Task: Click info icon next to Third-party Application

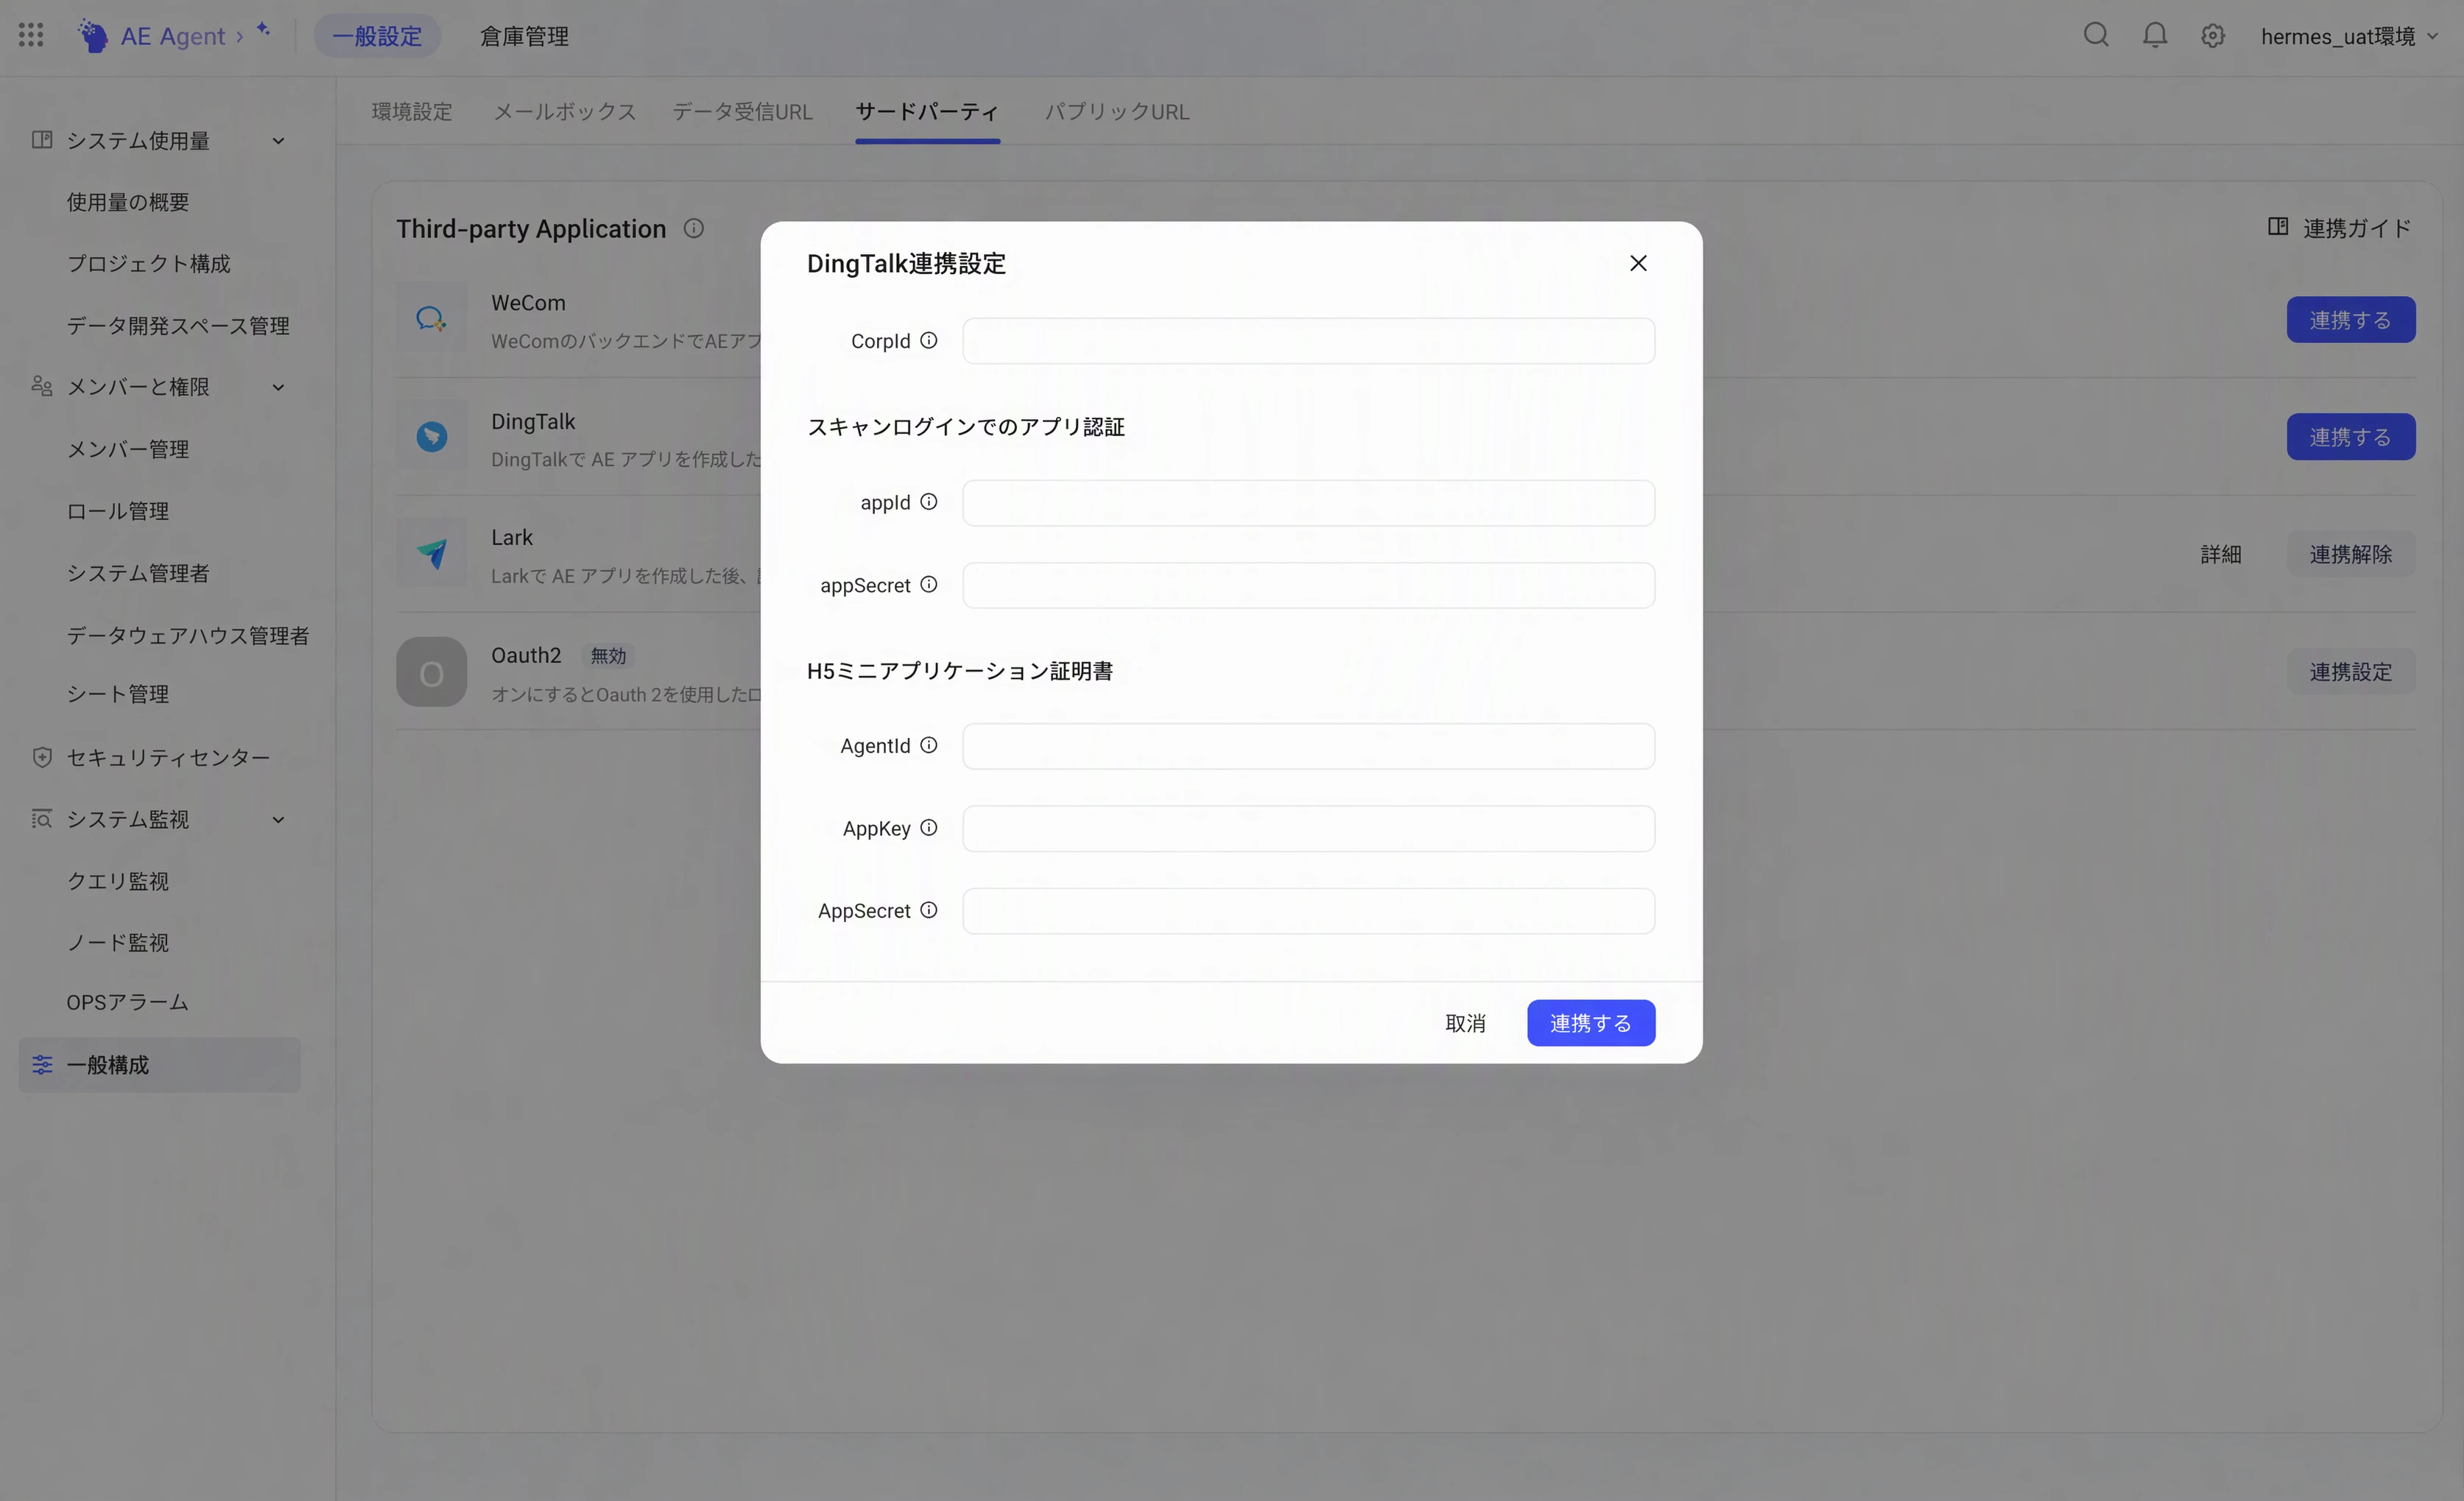Action: pos(694,228)
